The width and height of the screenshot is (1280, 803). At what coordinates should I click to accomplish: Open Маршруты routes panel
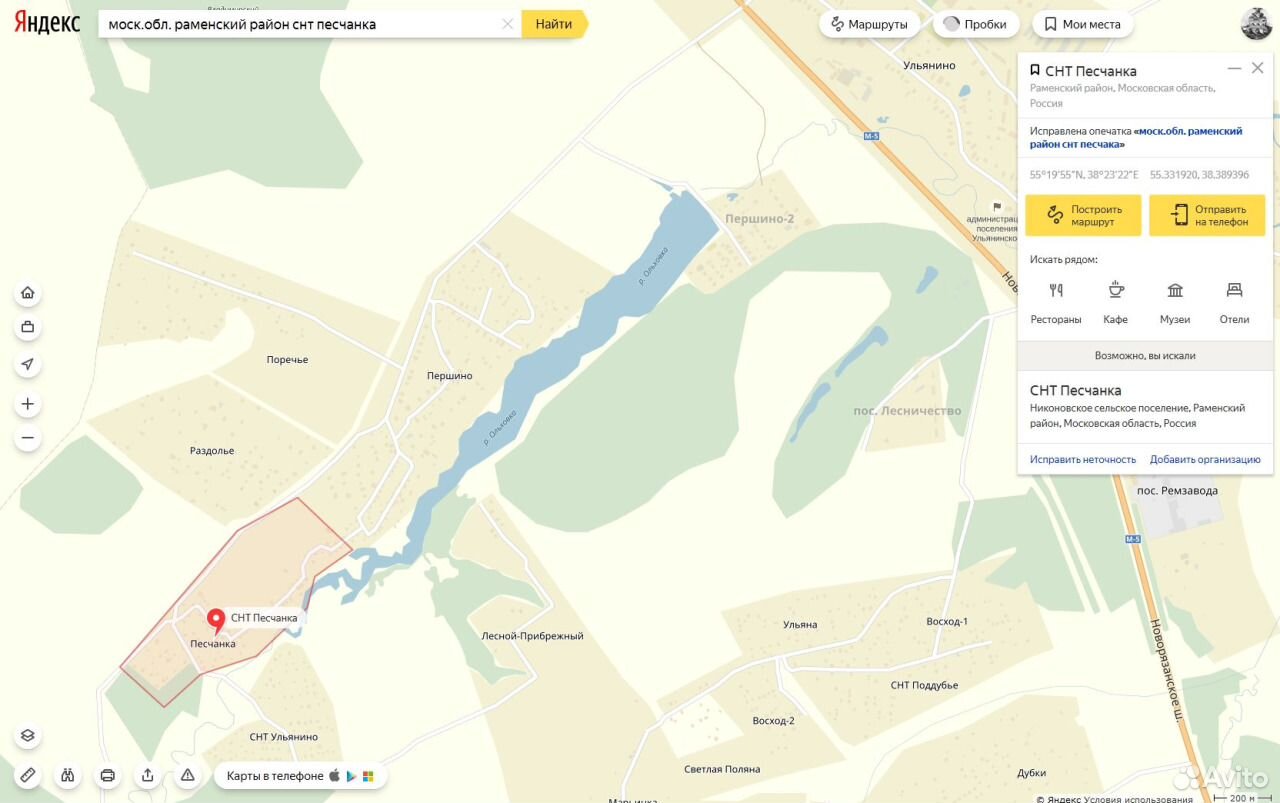click(869, 24)
